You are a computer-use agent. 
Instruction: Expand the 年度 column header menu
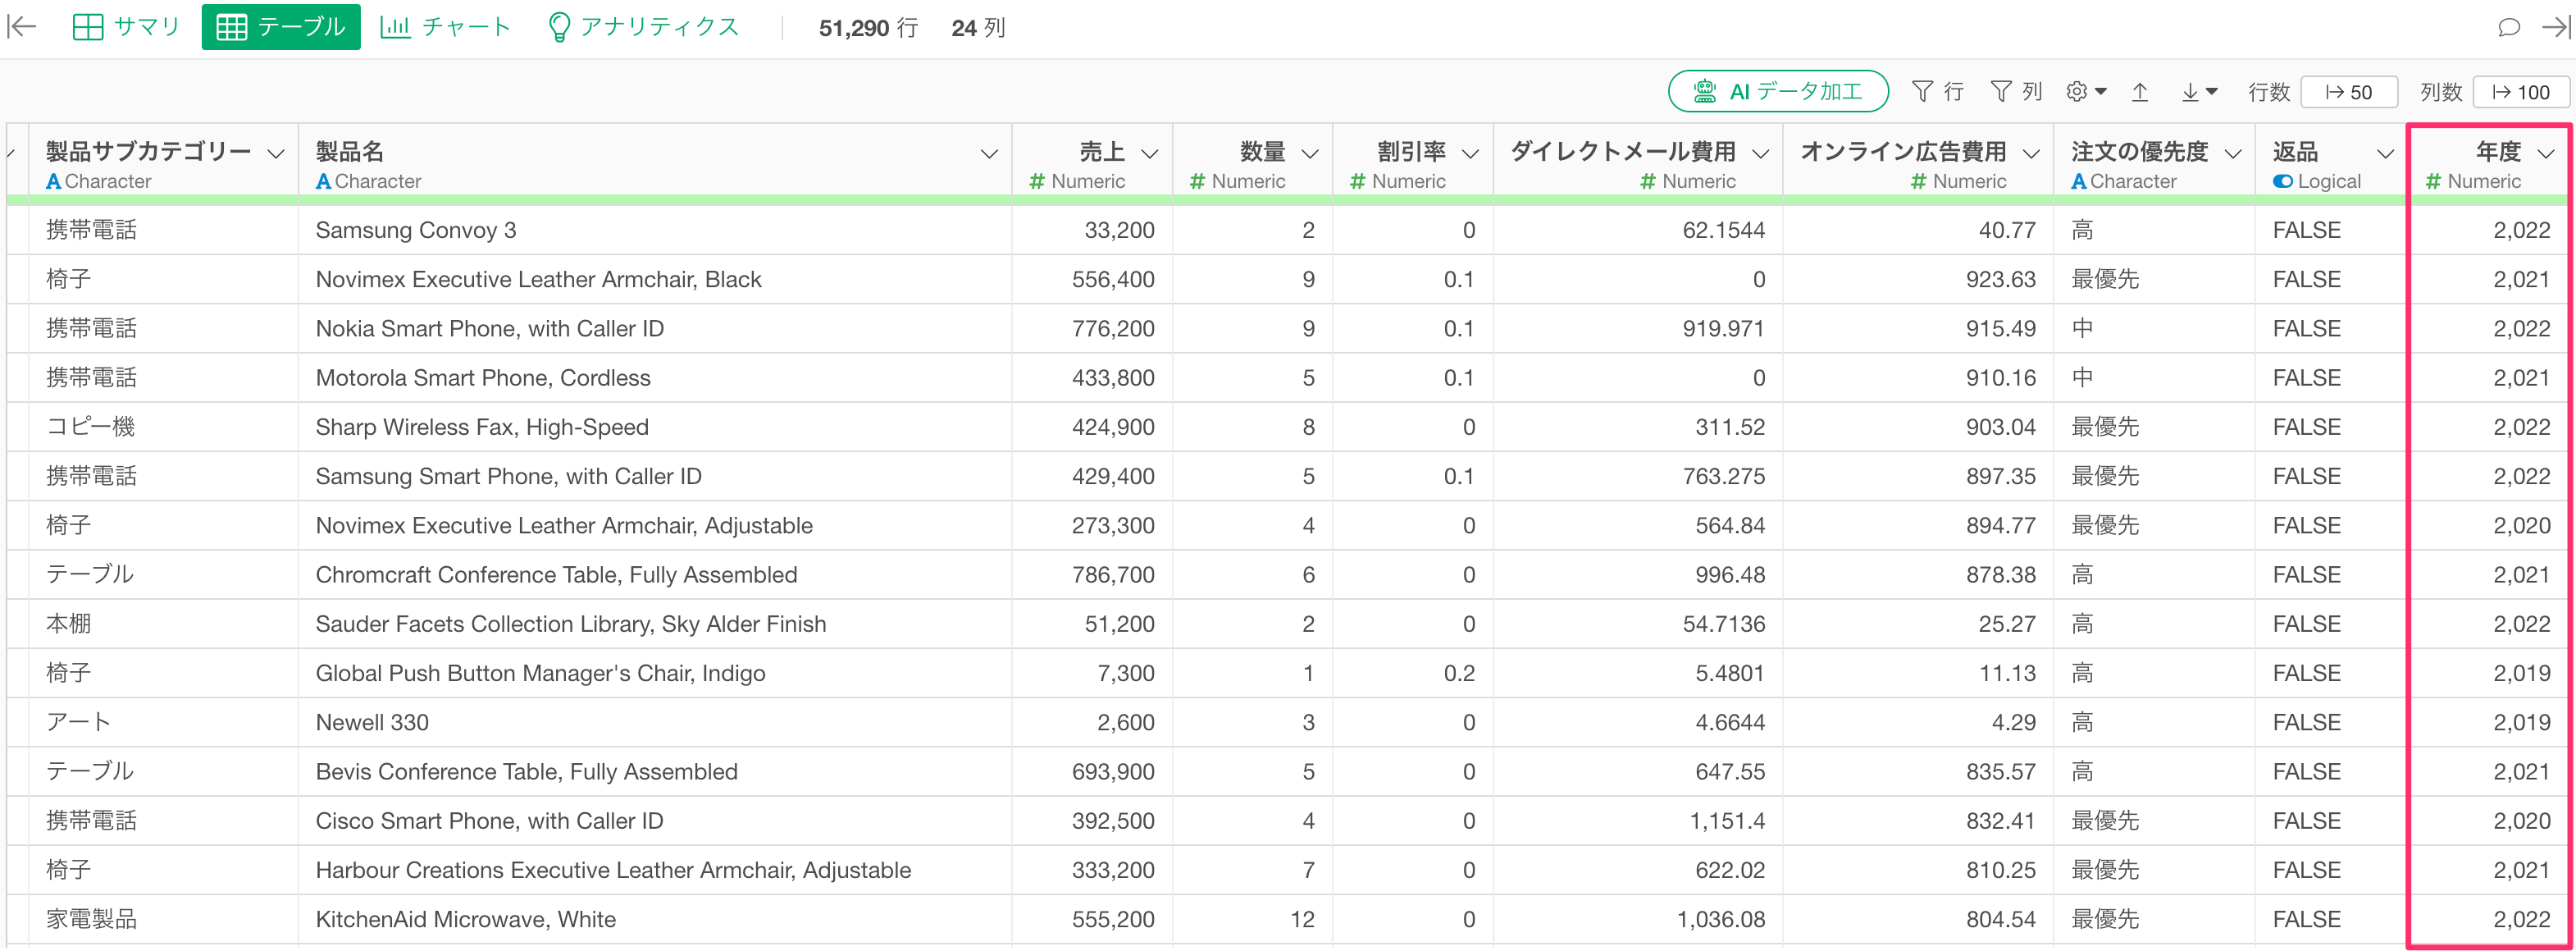2547,154
